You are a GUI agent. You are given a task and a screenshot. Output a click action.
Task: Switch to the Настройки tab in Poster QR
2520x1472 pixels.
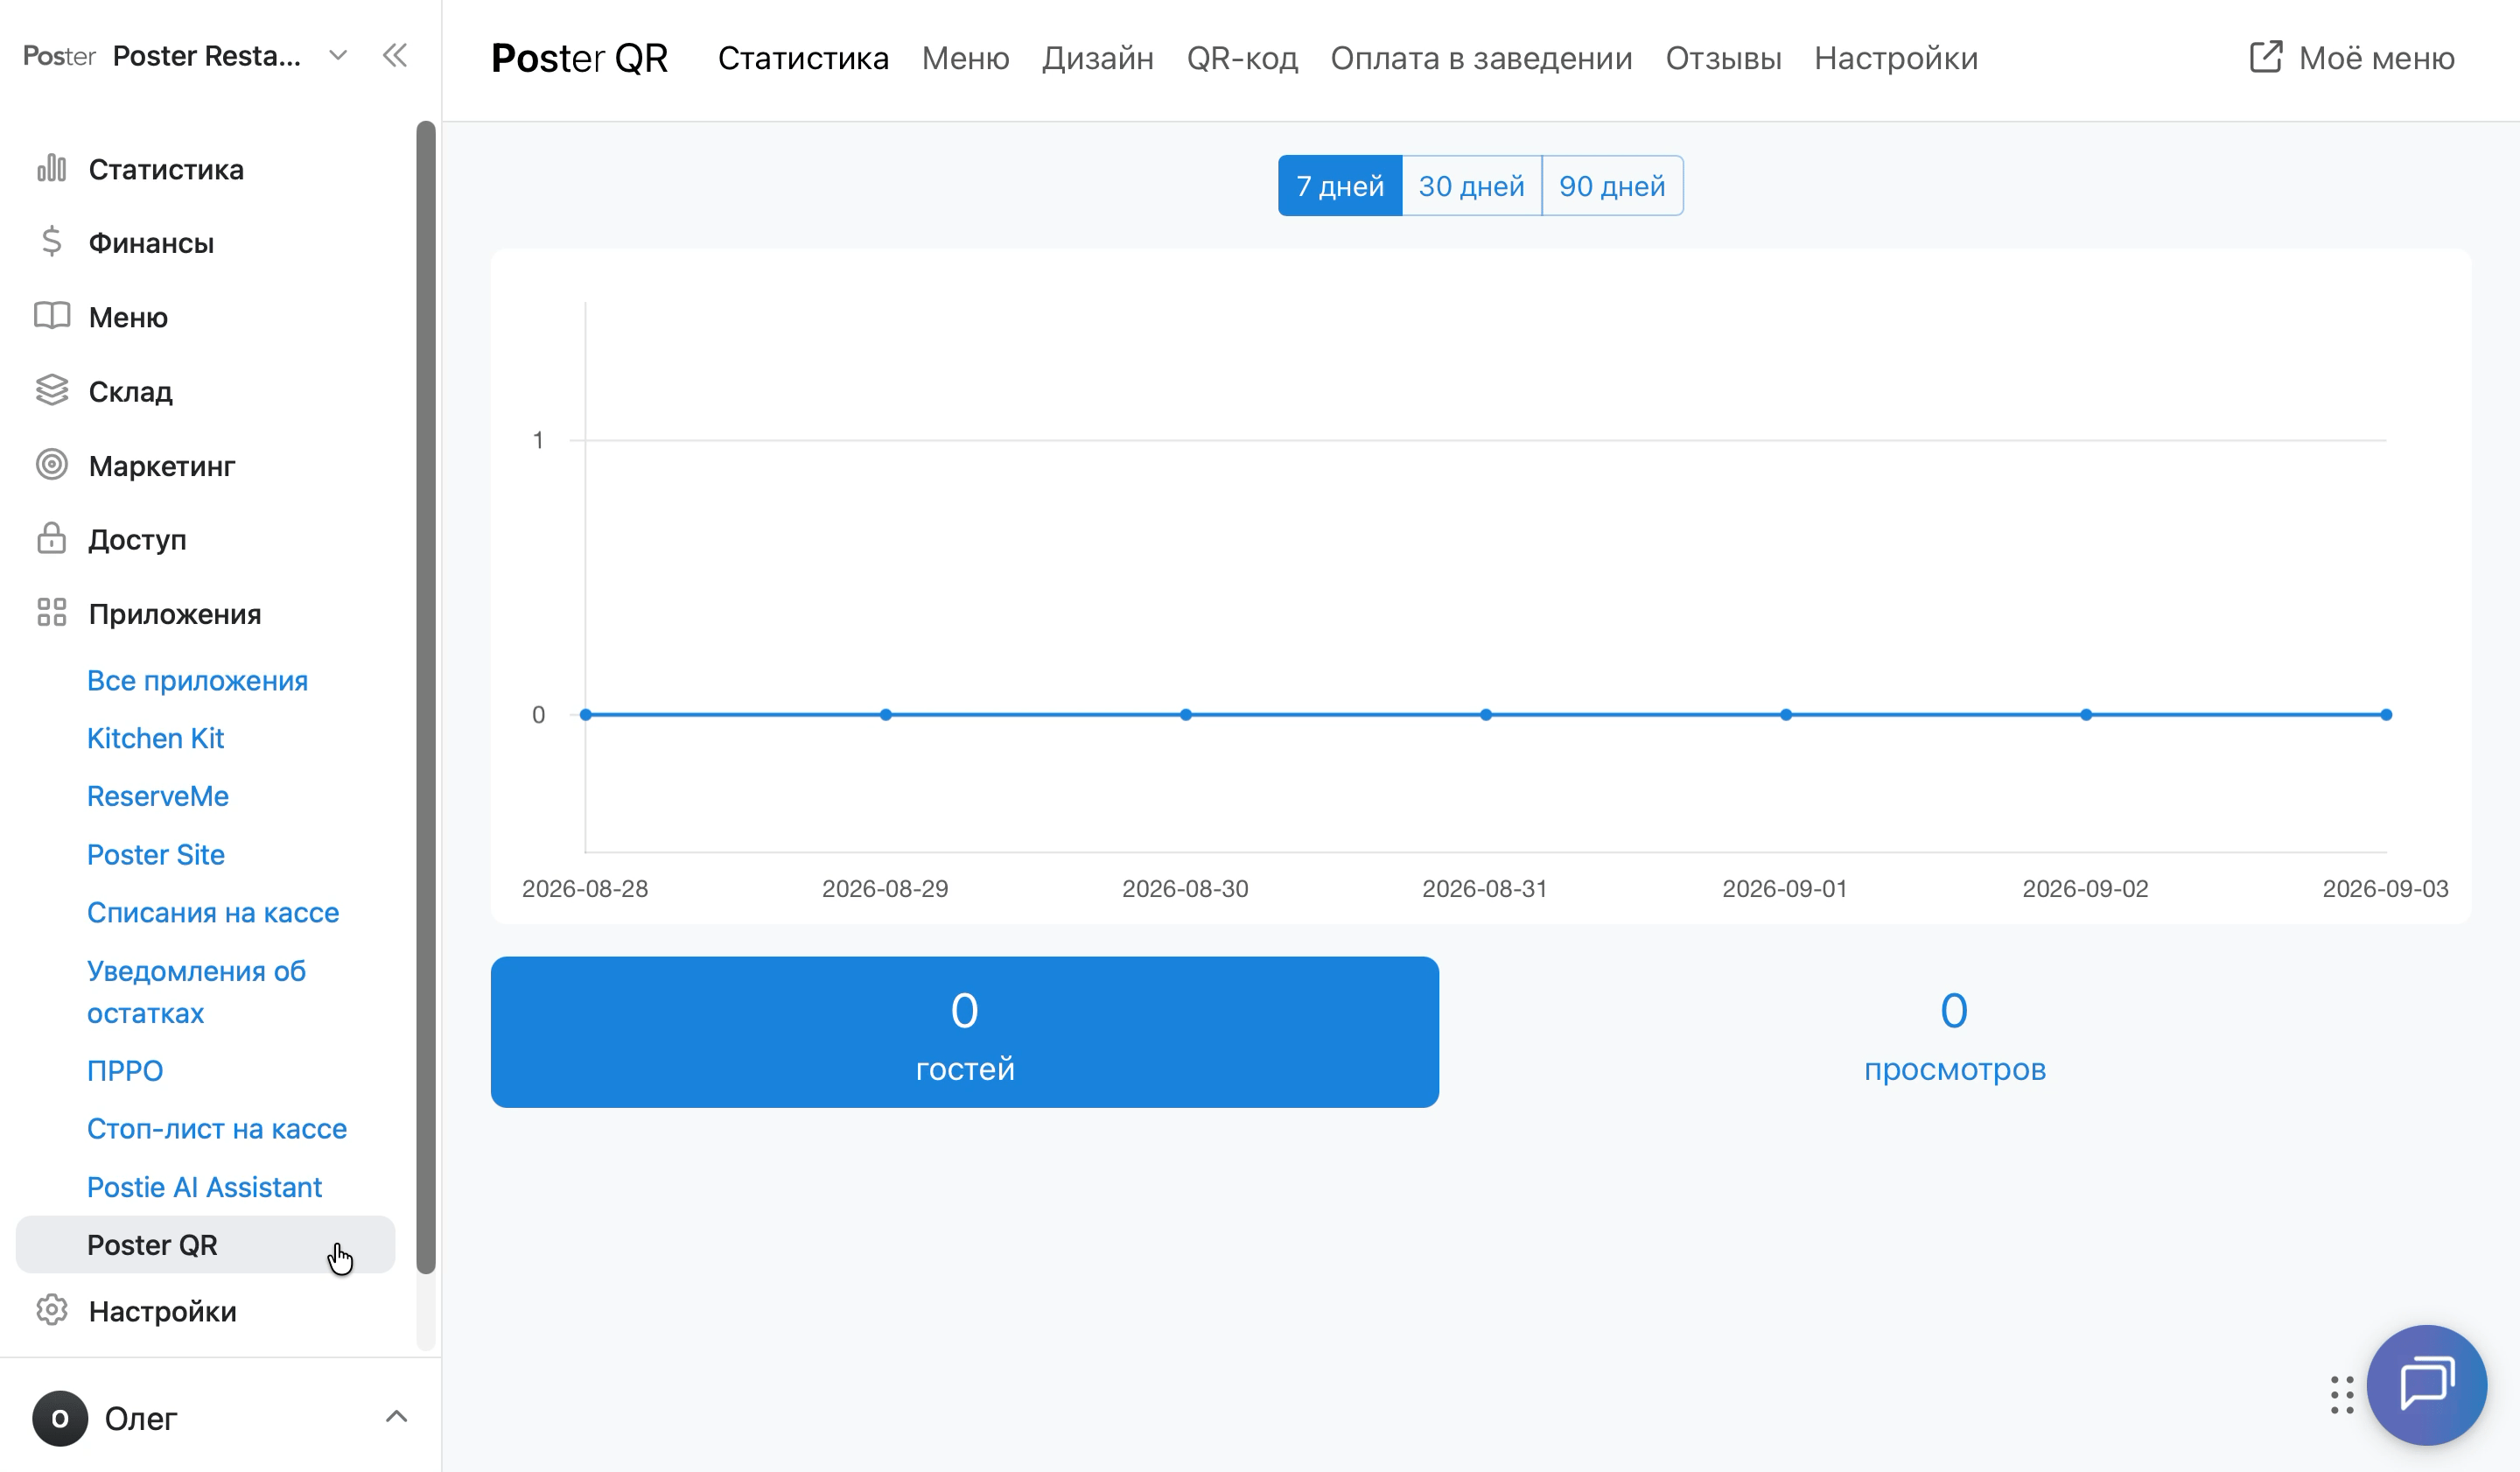click(x=1896, y=58)
